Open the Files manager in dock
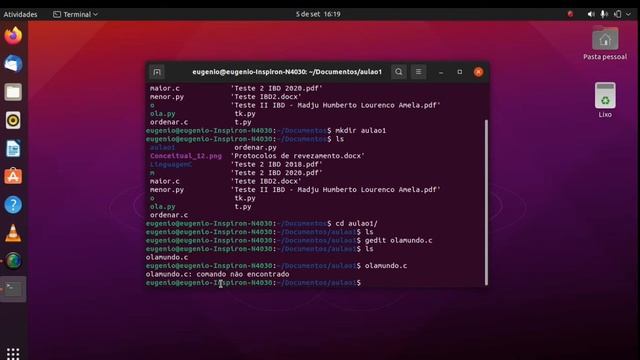 (13, 92)
